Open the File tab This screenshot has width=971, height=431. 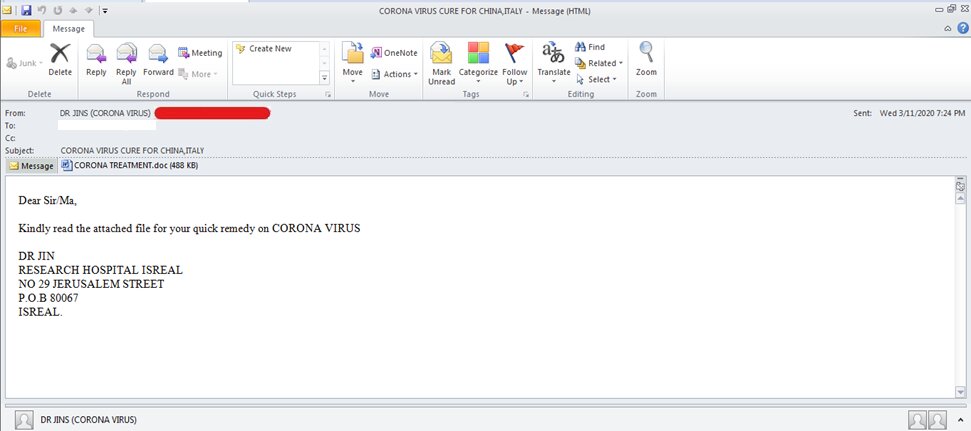pyautogui.click(x=20, y=29)
